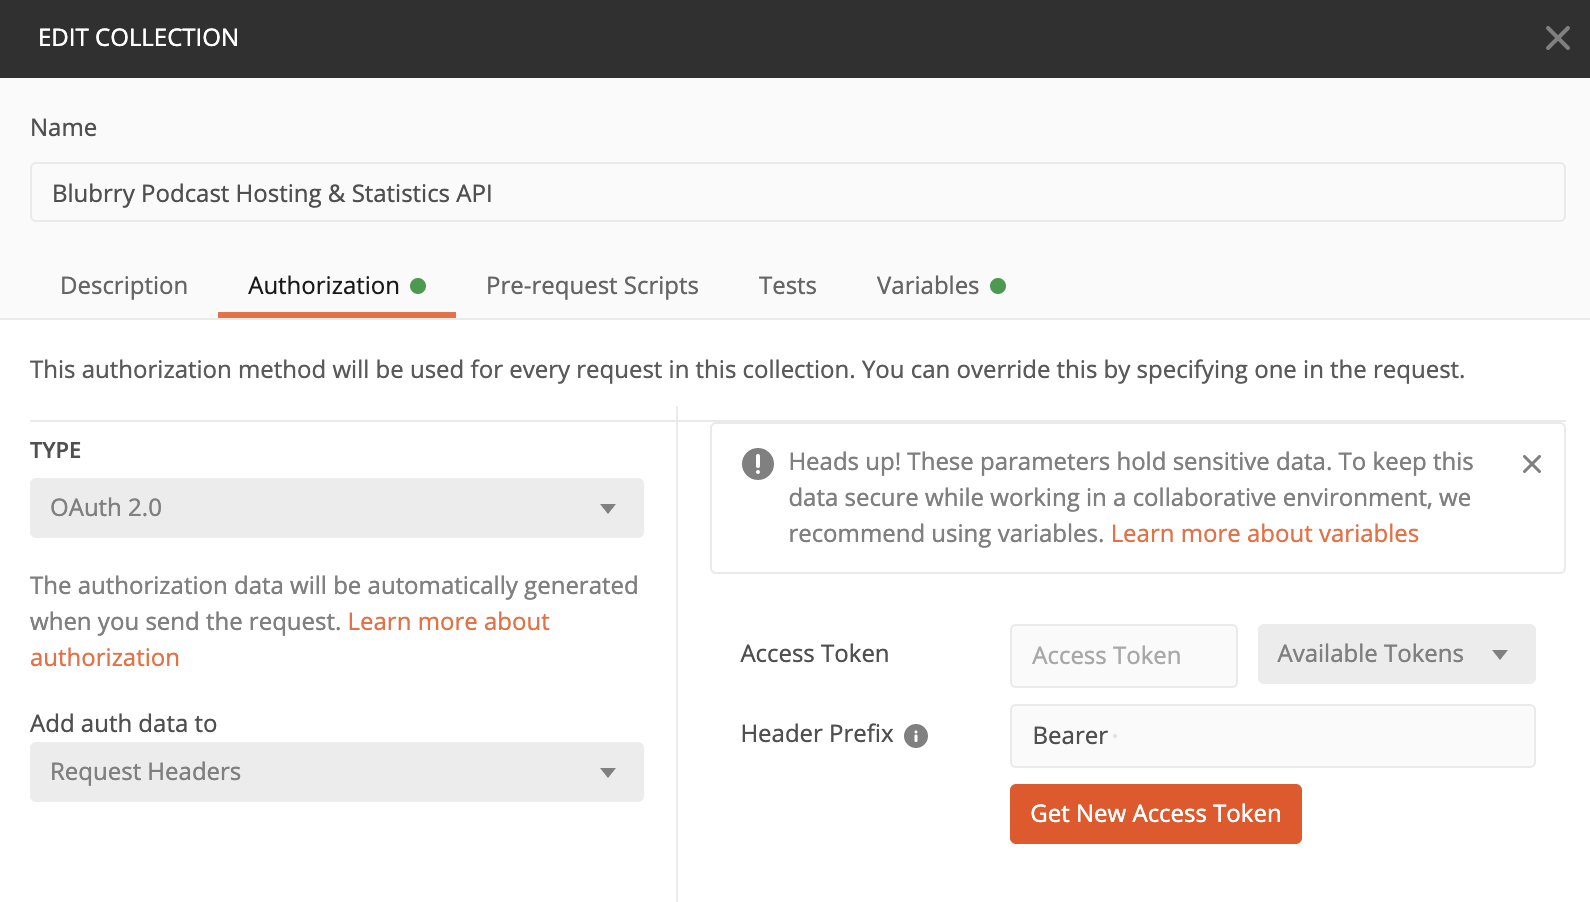Viewport: 1590px width, 902px height.
Task: Open the Variables tab
Action: (941, 286)
